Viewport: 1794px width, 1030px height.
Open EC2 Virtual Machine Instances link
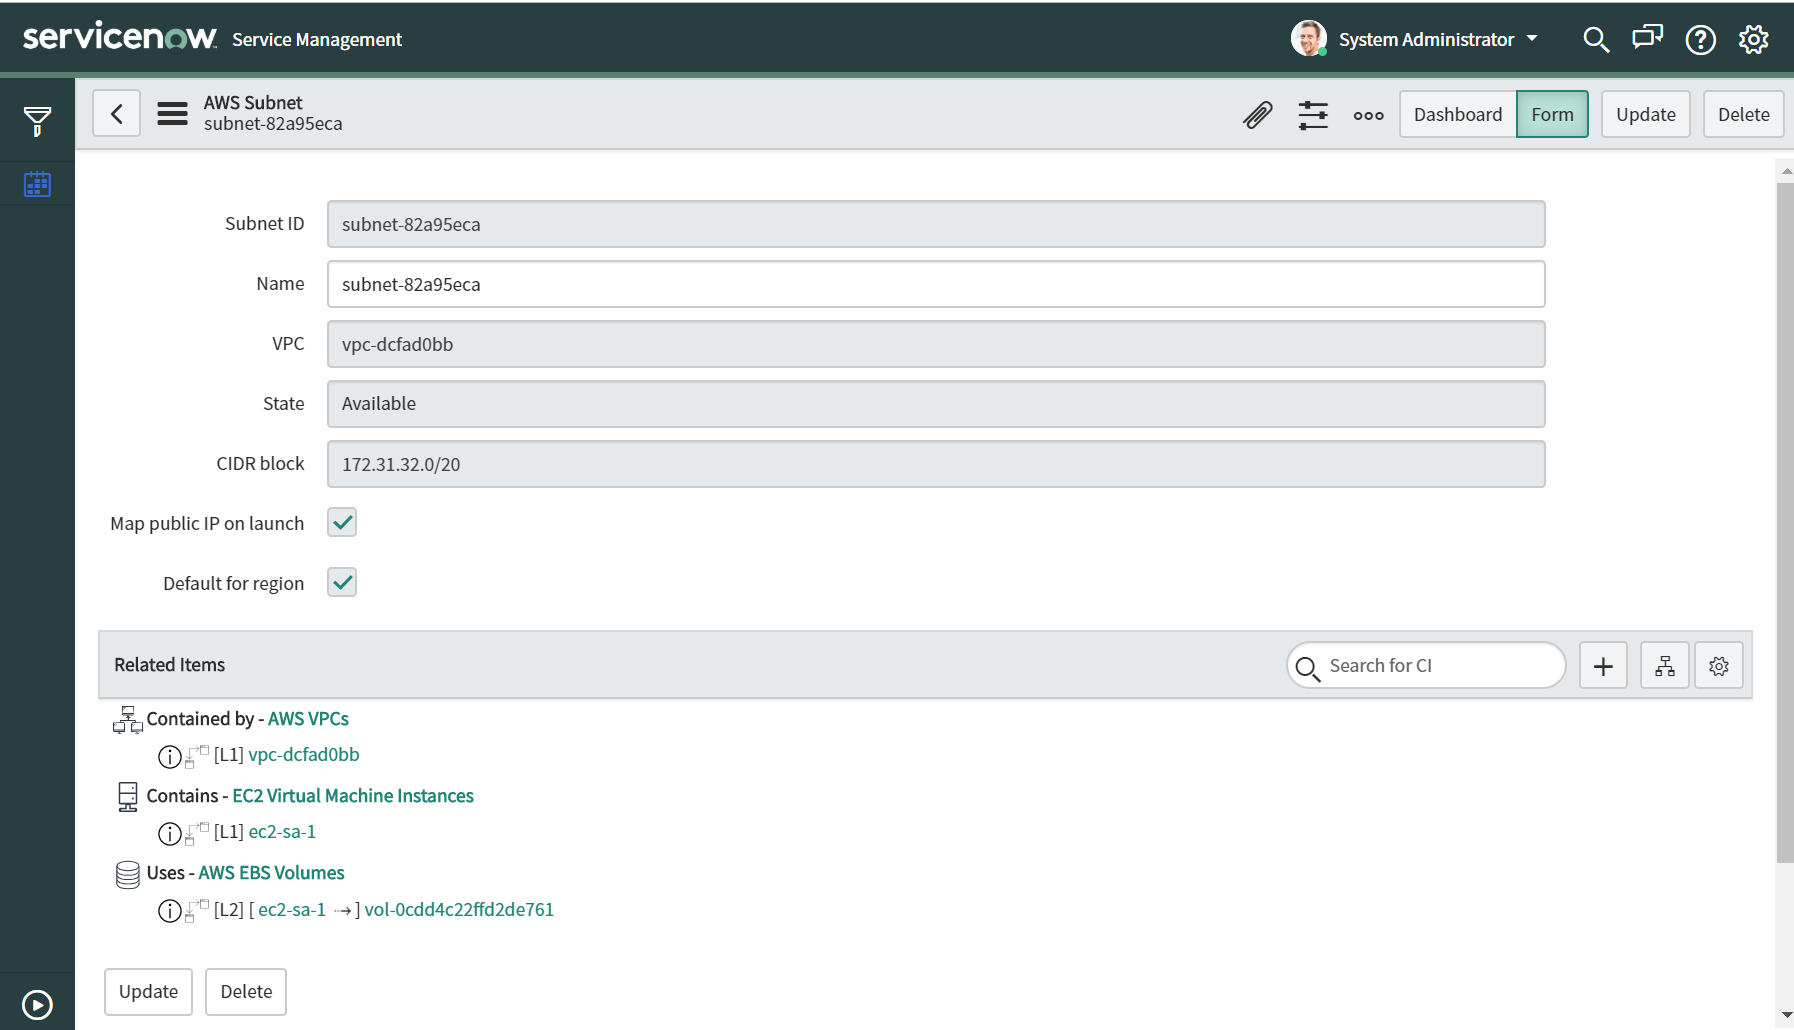(x=353, y=796)
